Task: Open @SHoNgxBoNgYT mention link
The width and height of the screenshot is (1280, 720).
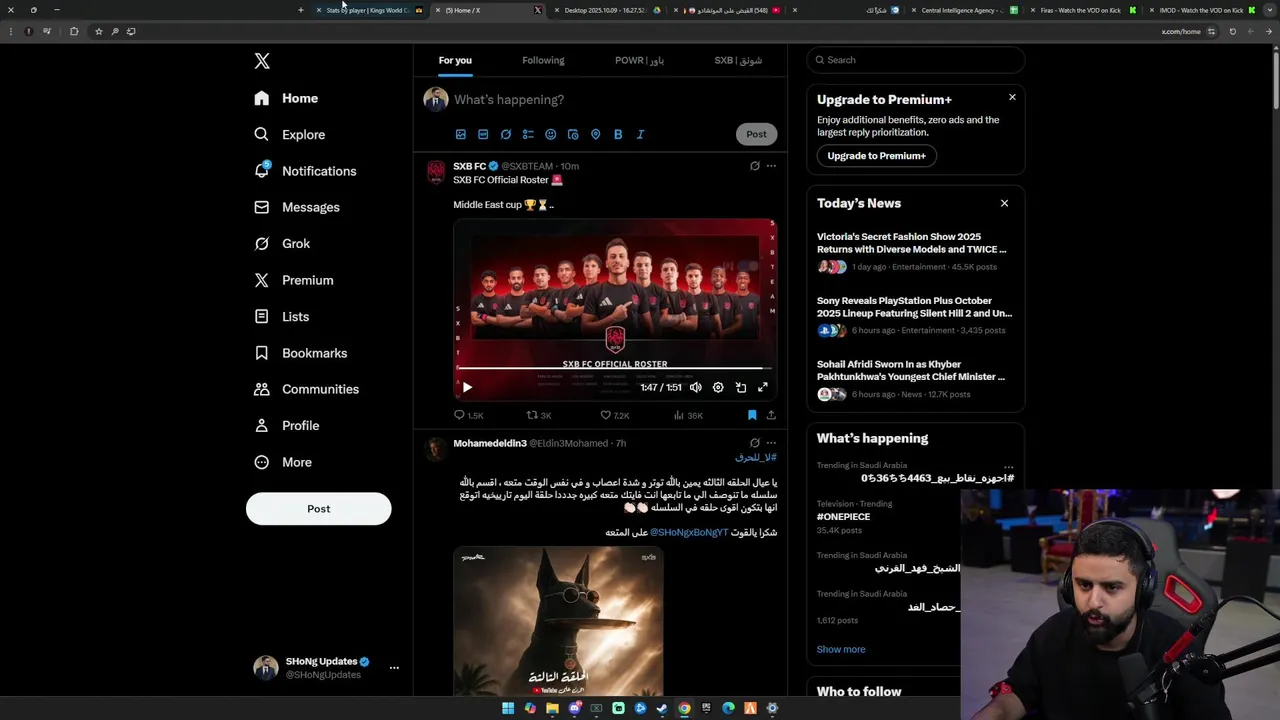Action: [x=689, y=533]
